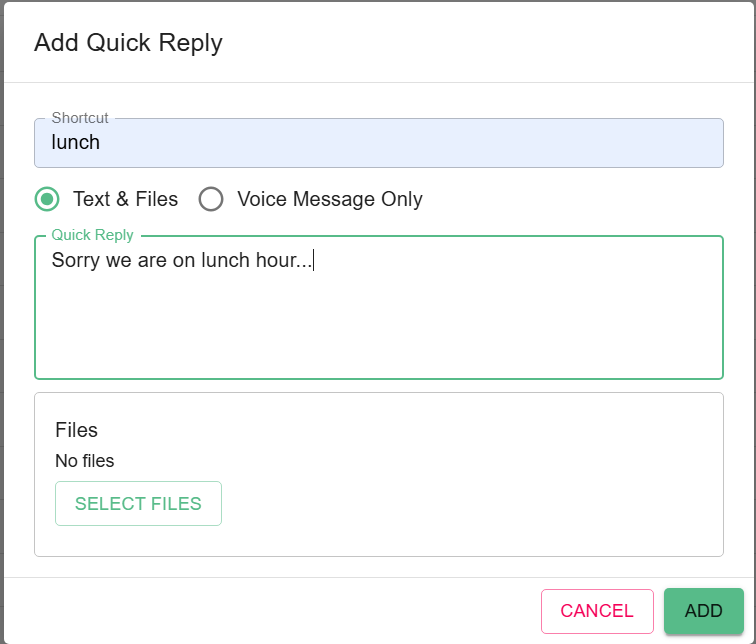The image size is (756, 644).
Task: Select the Text & Files radio button
Action: pyautogui.click(x=46, y=199)
